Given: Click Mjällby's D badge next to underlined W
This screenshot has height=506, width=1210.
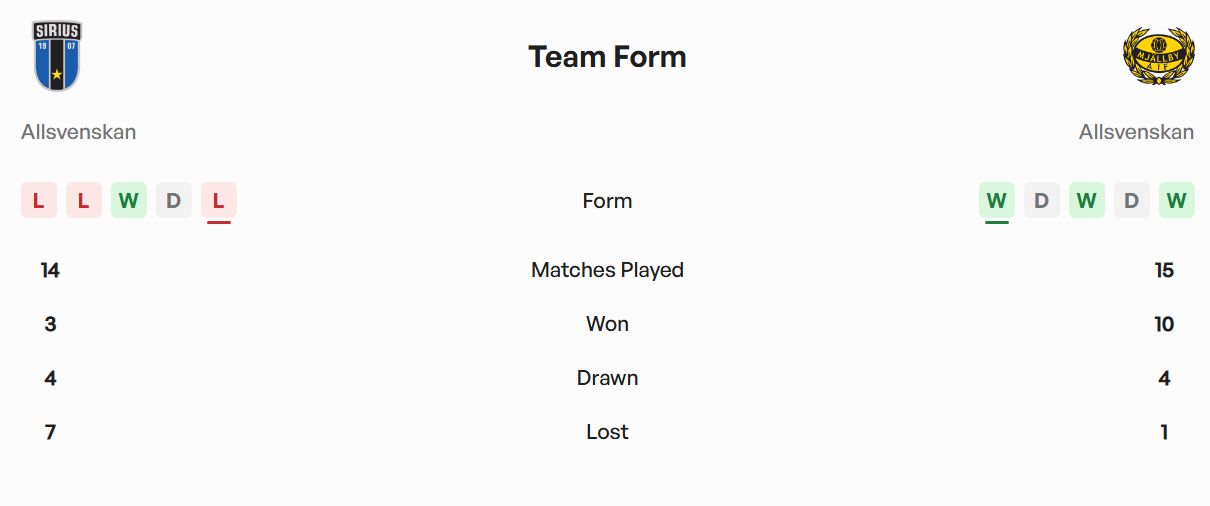Looking at the screenshot, I should pos(1042,201).
